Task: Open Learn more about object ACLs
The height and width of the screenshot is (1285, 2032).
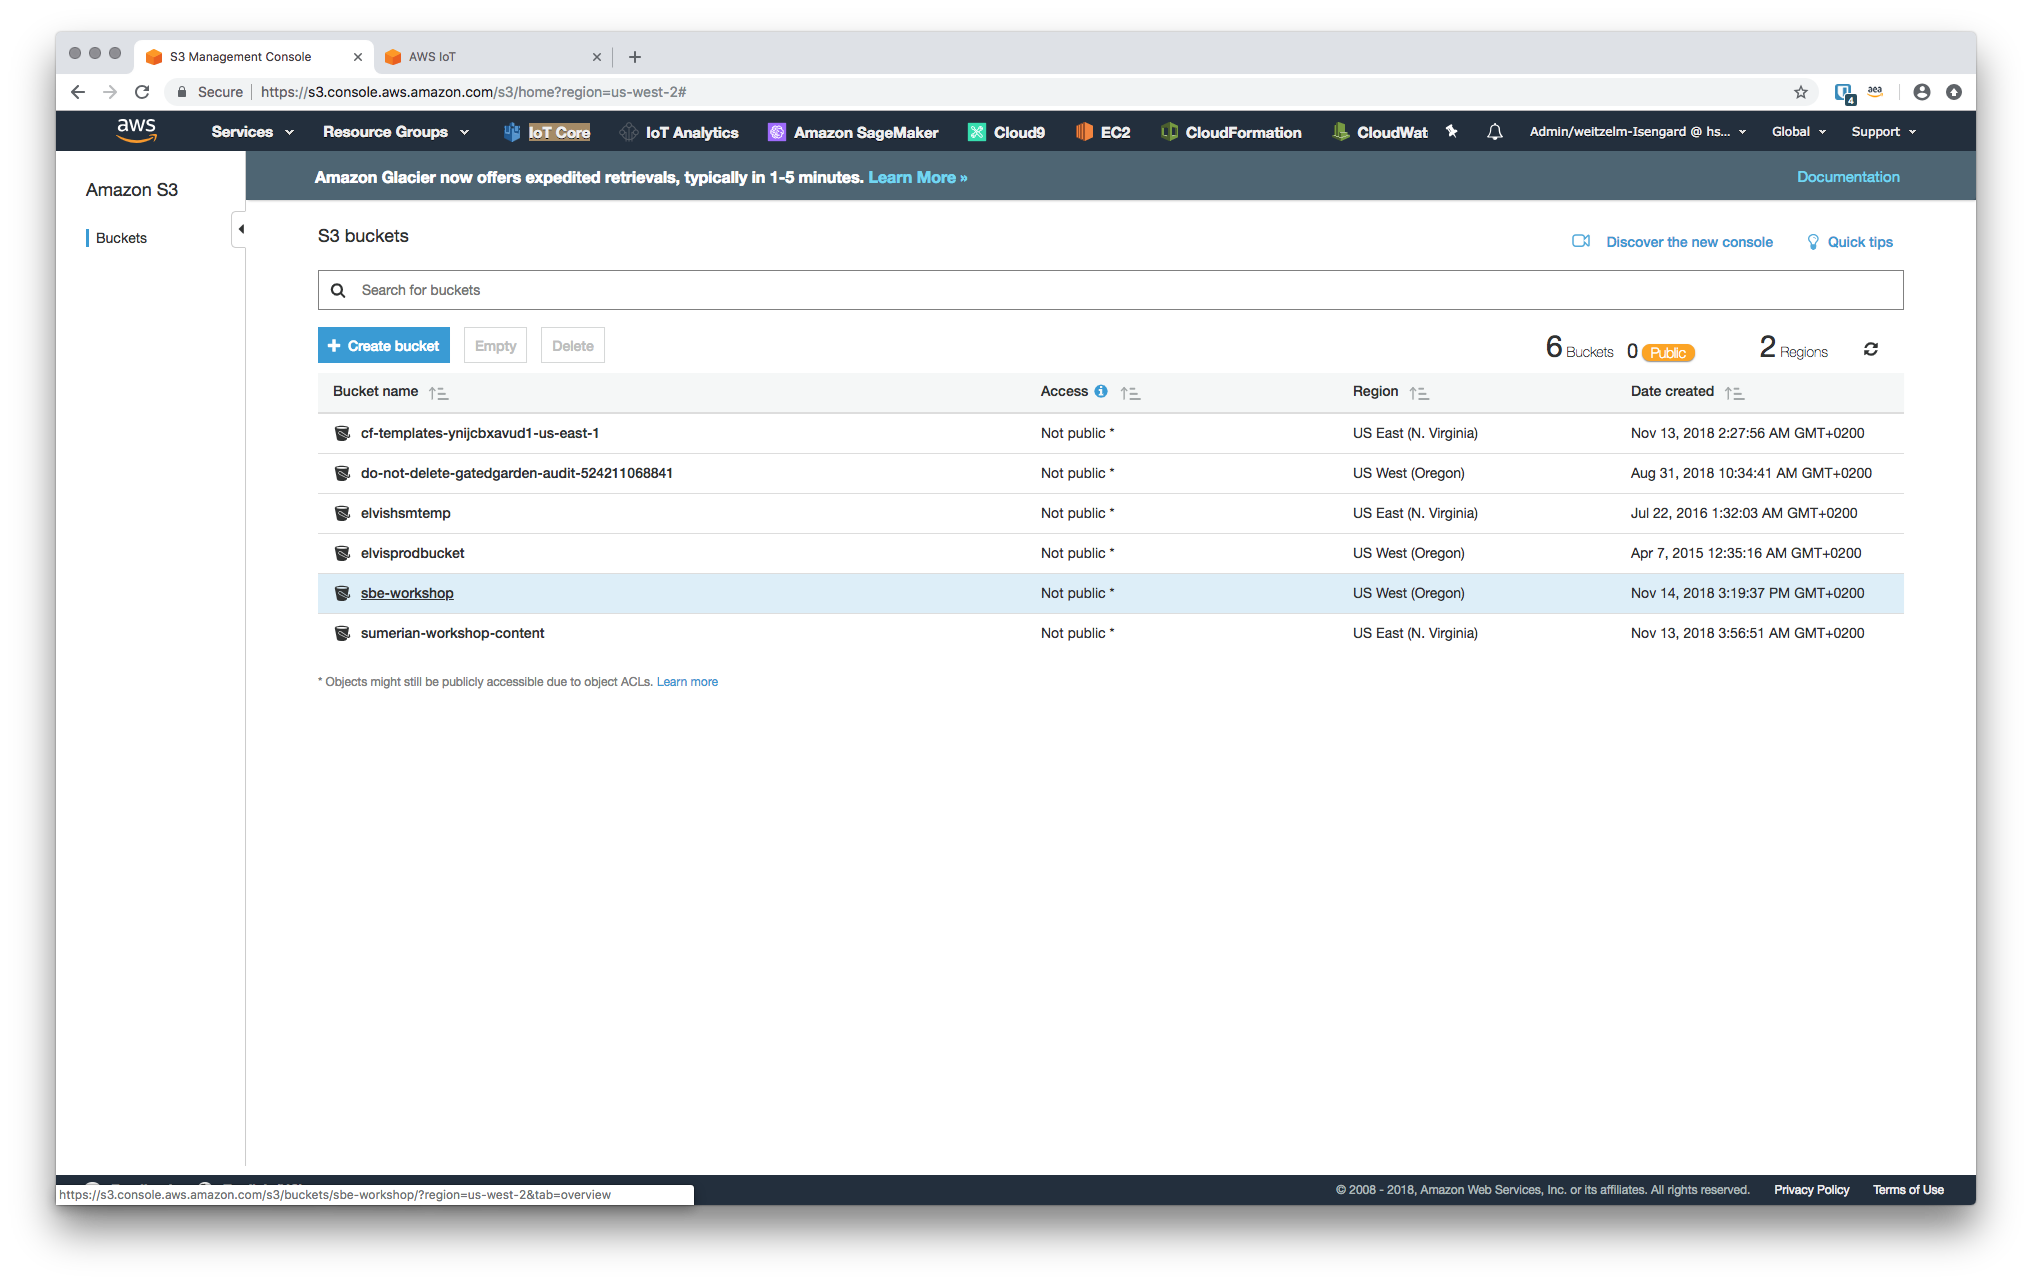Action: tap(687, 682)
